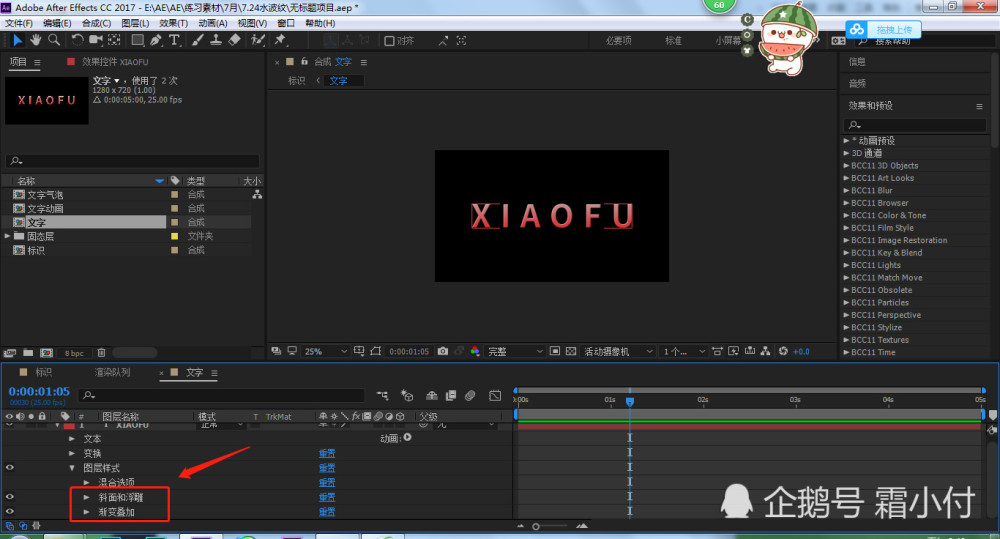Click the draft 3D icon in timeline
Viewport: 1000px width, 539px height.
(x=406, y=395)
